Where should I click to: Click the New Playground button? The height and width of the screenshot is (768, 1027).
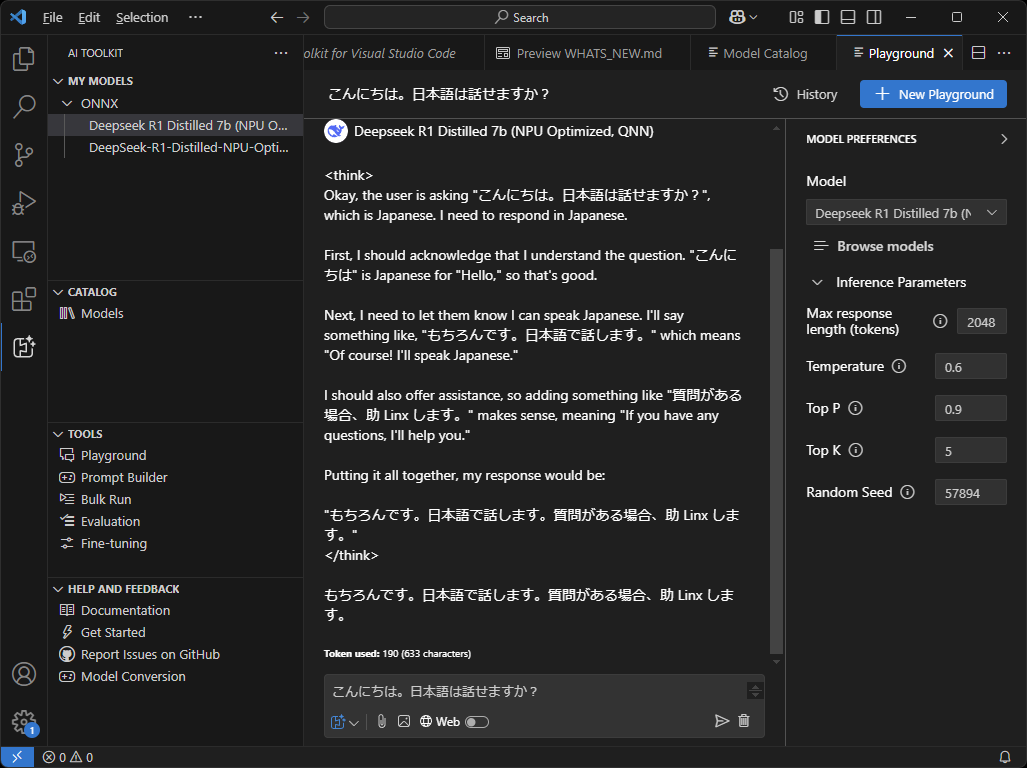coord(932,94)
